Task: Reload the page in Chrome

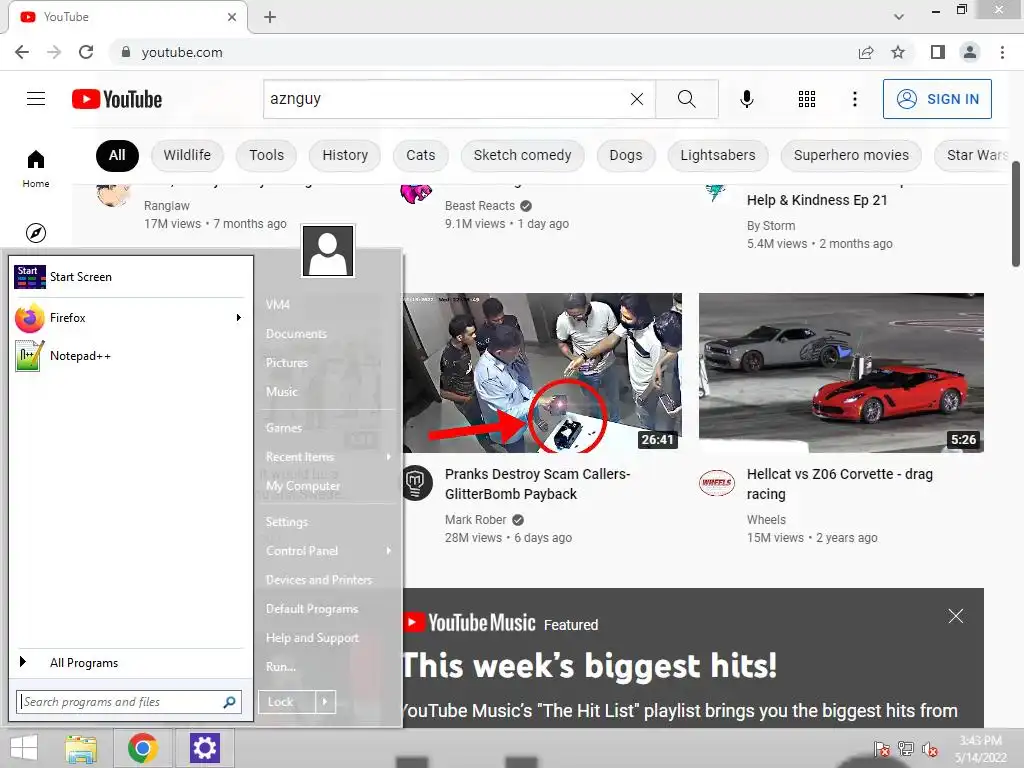Action: click(86, 52)
